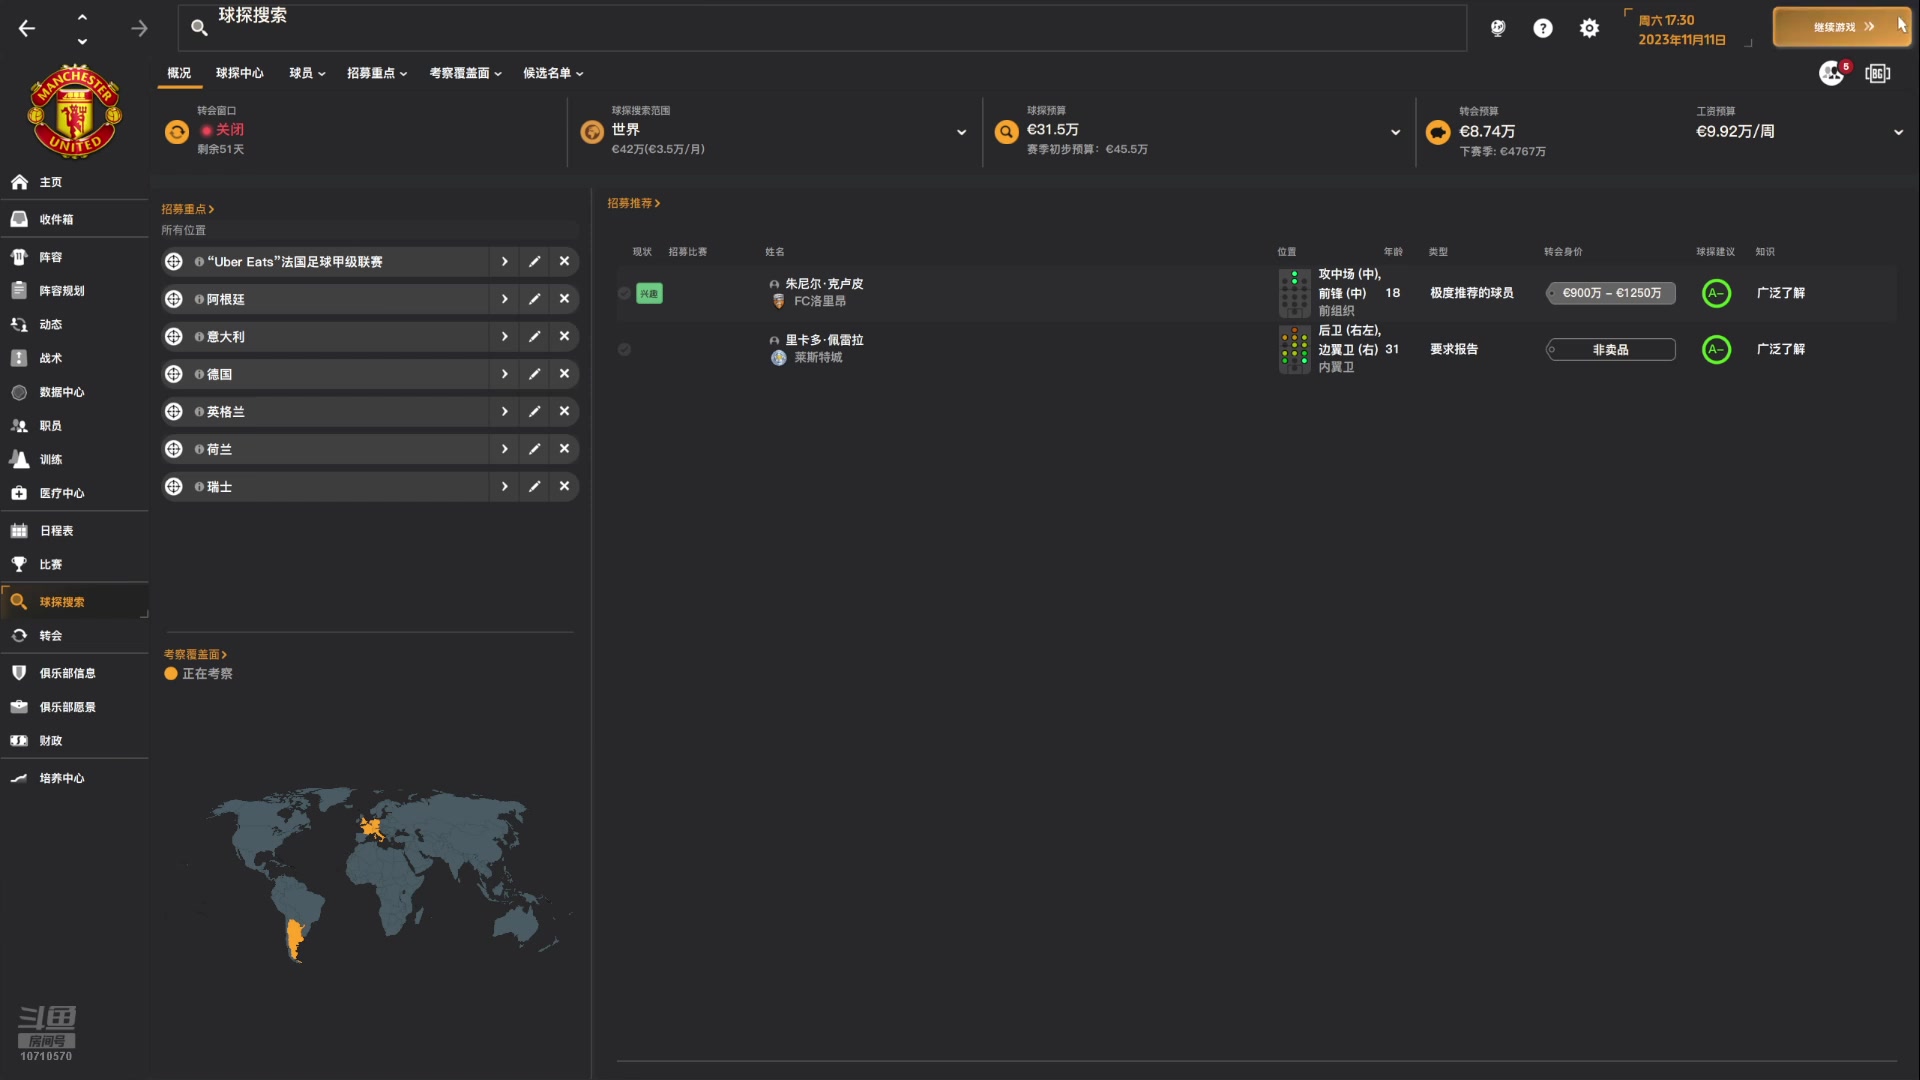1920x1080 pixels.
Task: Edit the 德国 recruitment focus
Action: pyautogui.click(x=534, y=374)
